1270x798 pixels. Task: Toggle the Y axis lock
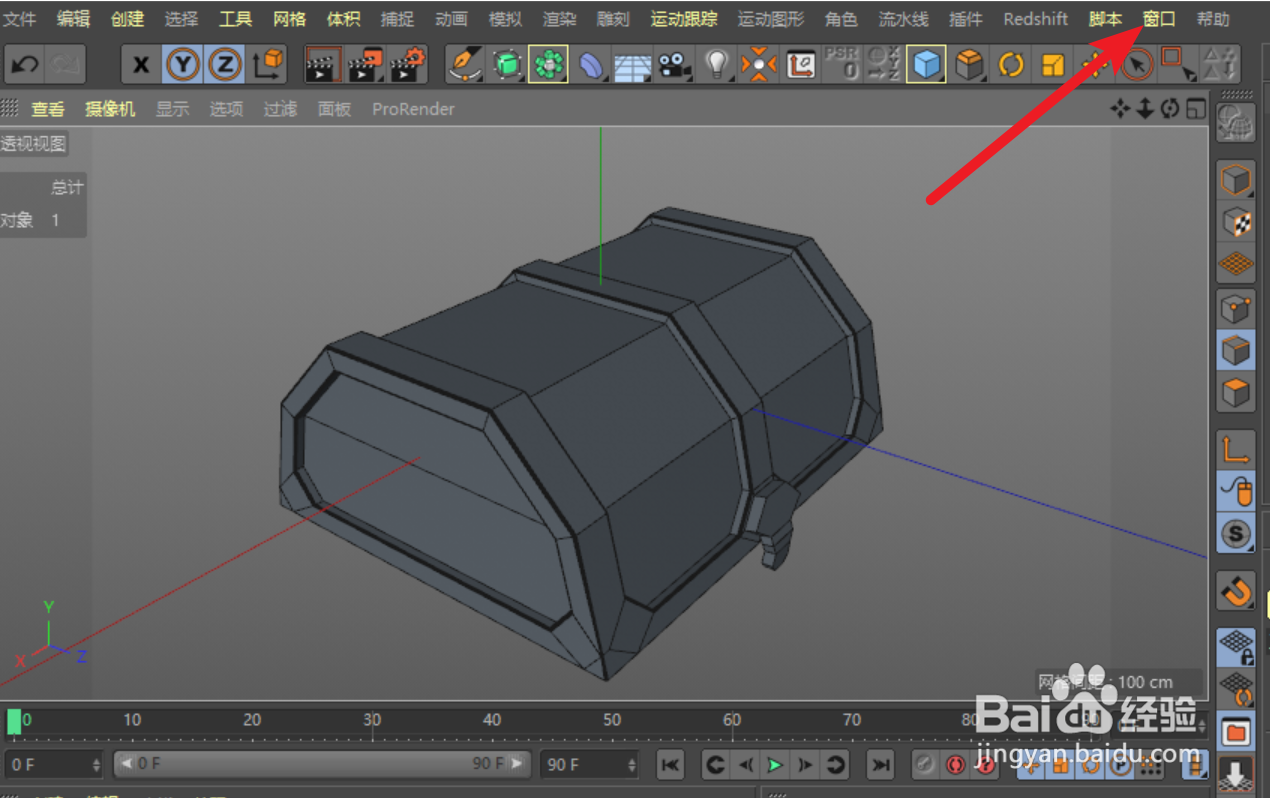[183, 65]
